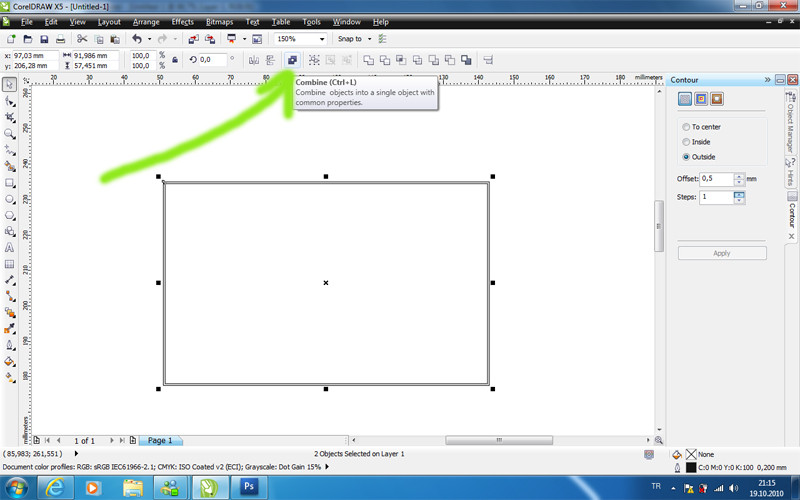Select the Ellipse tool
800x500 pixels.
click(9, 199)
